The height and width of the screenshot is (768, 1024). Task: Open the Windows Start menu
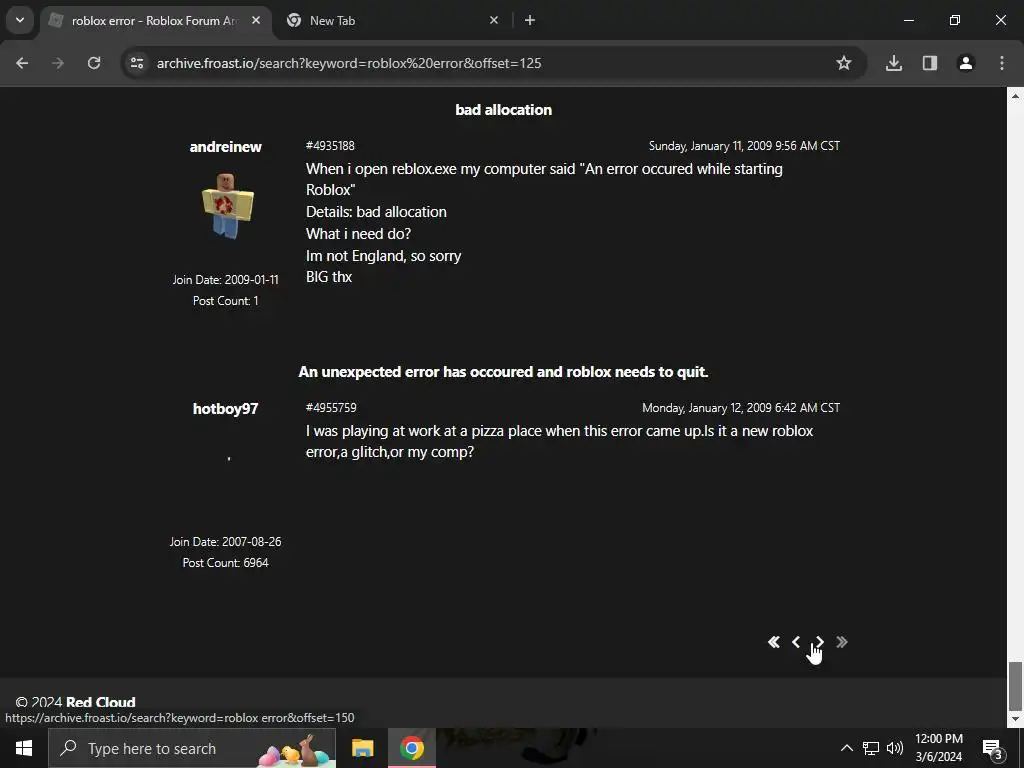pos(24,748)
